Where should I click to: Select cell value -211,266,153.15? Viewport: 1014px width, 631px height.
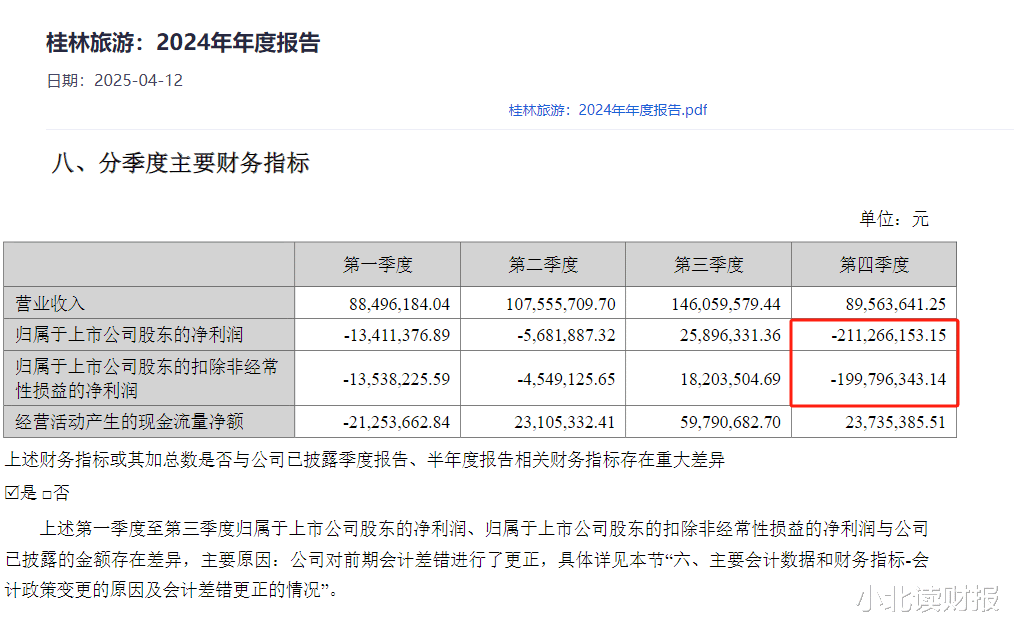pos(889,335)
